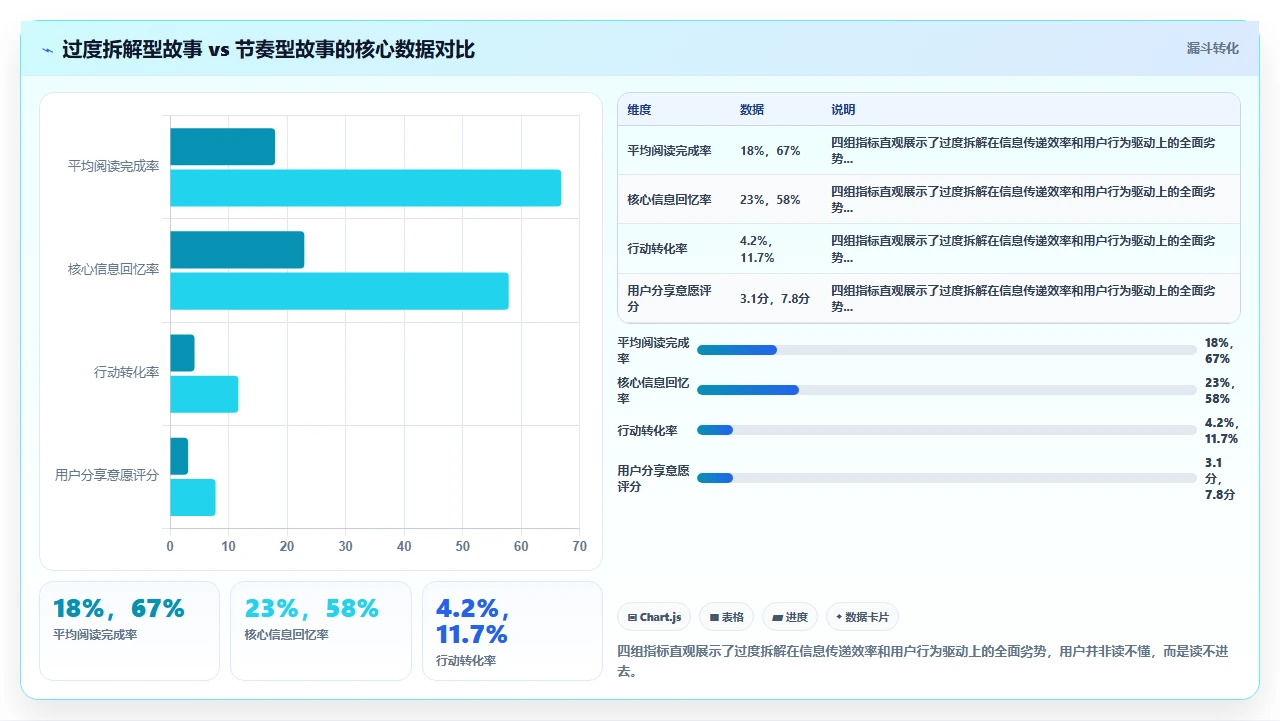The width and height of the screenshot is (1280, 721).
Task: Click the dark bar for 平均阅读完成率 in chart
Action: (222, 147)
